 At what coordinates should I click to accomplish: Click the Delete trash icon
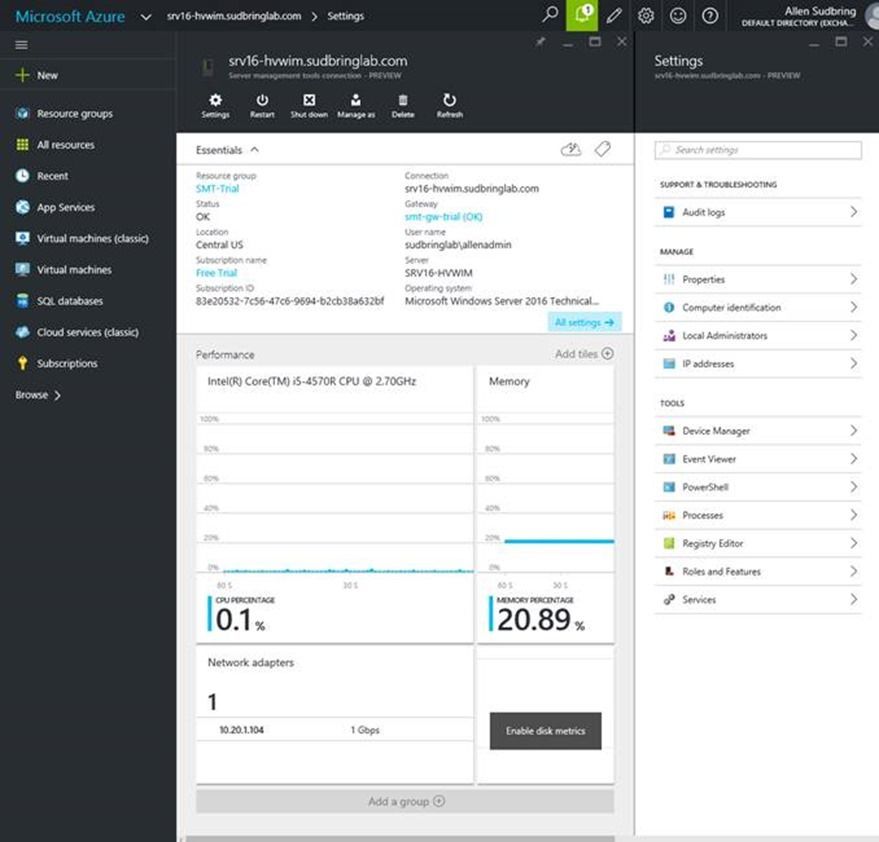[403, 100]
